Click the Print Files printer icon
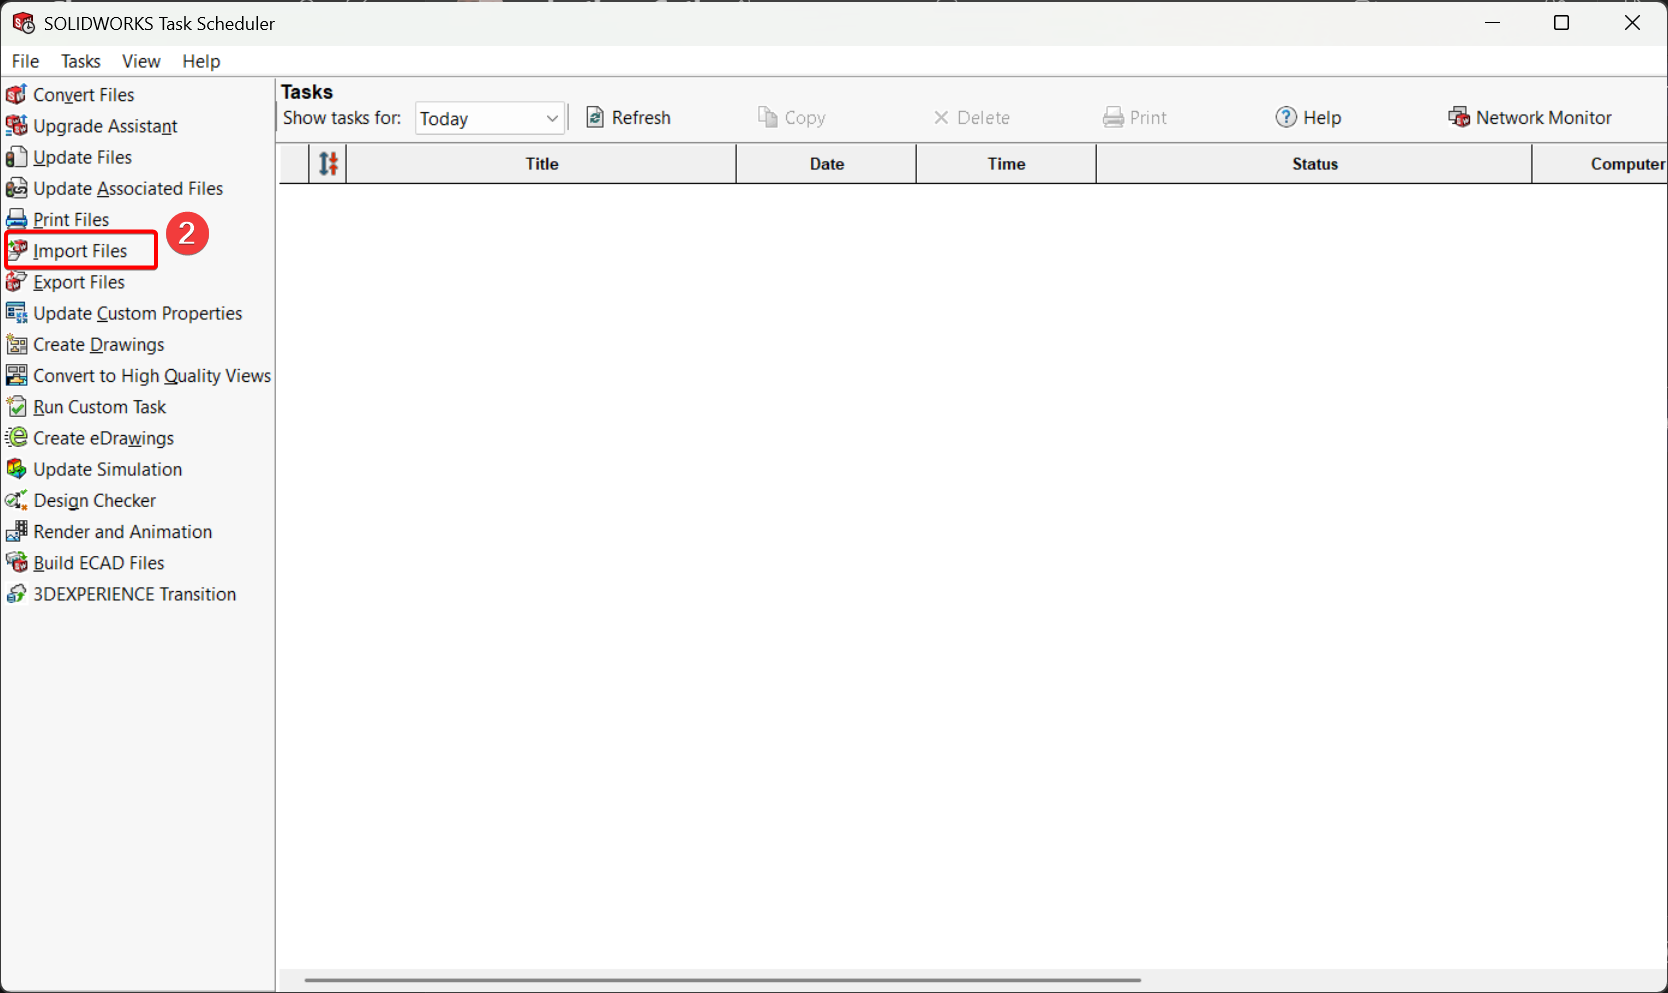The height and width of the screenshot is (993, 1668). pos(16,219)
